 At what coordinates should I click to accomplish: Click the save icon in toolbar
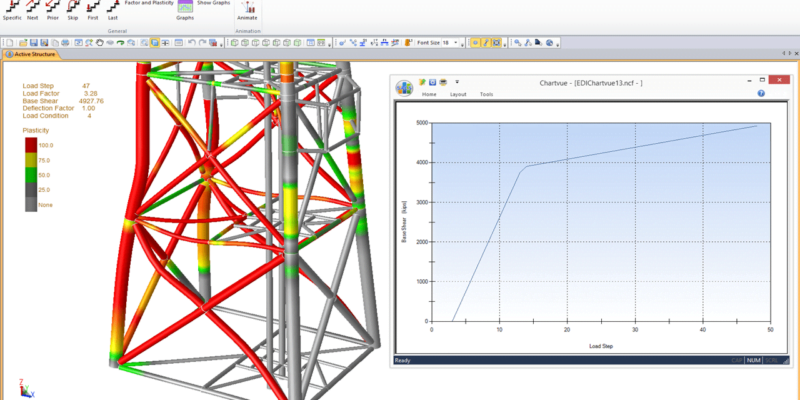tap(33, 43)
